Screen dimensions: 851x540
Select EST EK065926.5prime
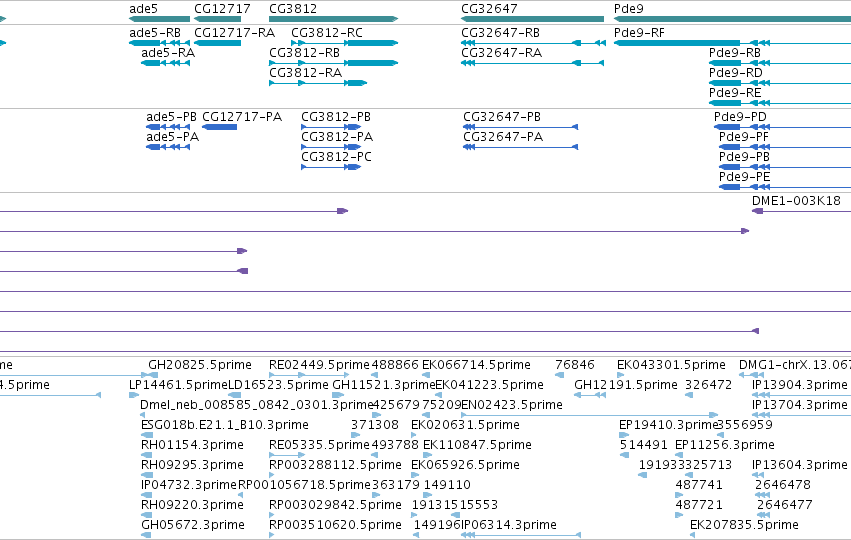tap(465, 465)
